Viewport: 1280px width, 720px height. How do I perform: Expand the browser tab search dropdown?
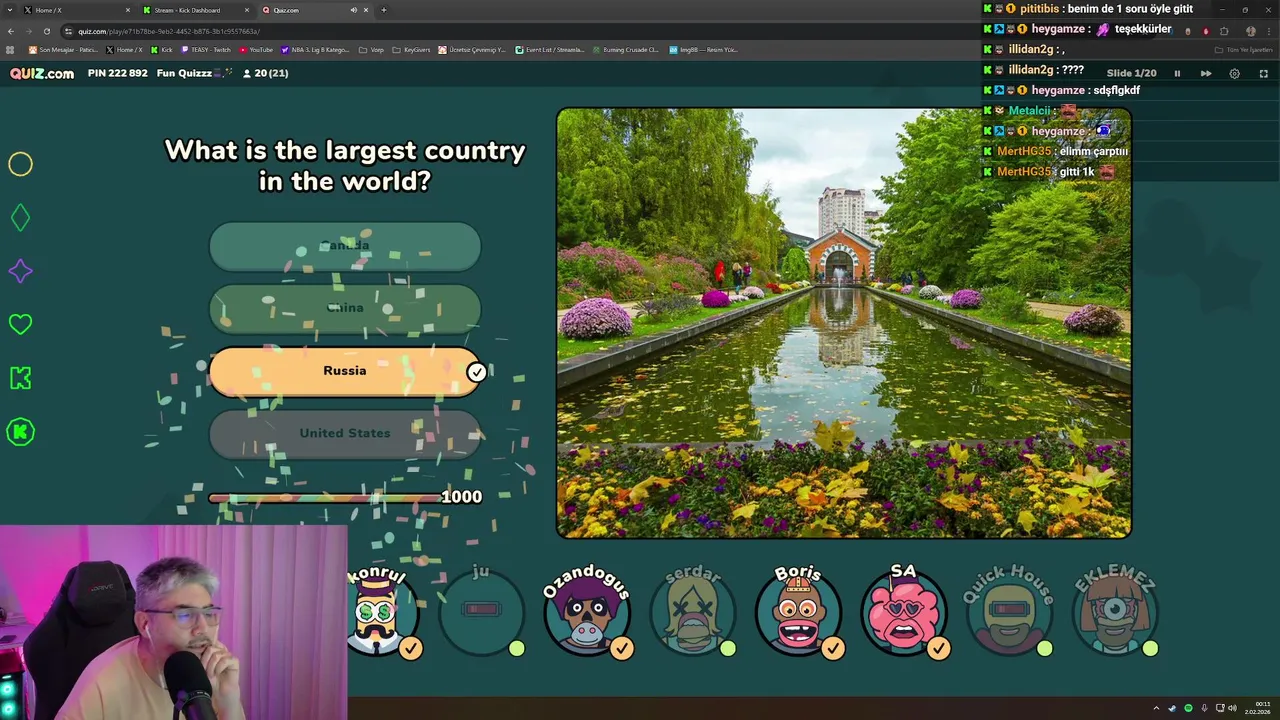[8, 10]
